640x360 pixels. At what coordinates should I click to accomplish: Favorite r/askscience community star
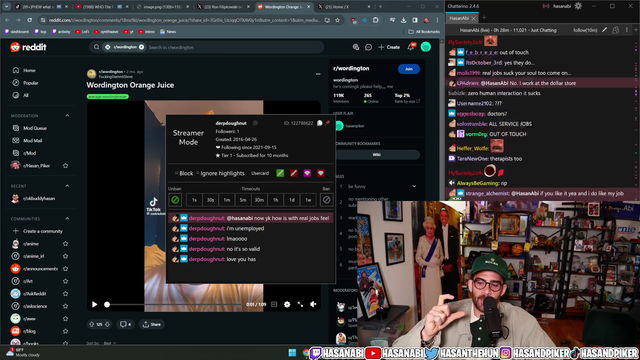point(65,306)
